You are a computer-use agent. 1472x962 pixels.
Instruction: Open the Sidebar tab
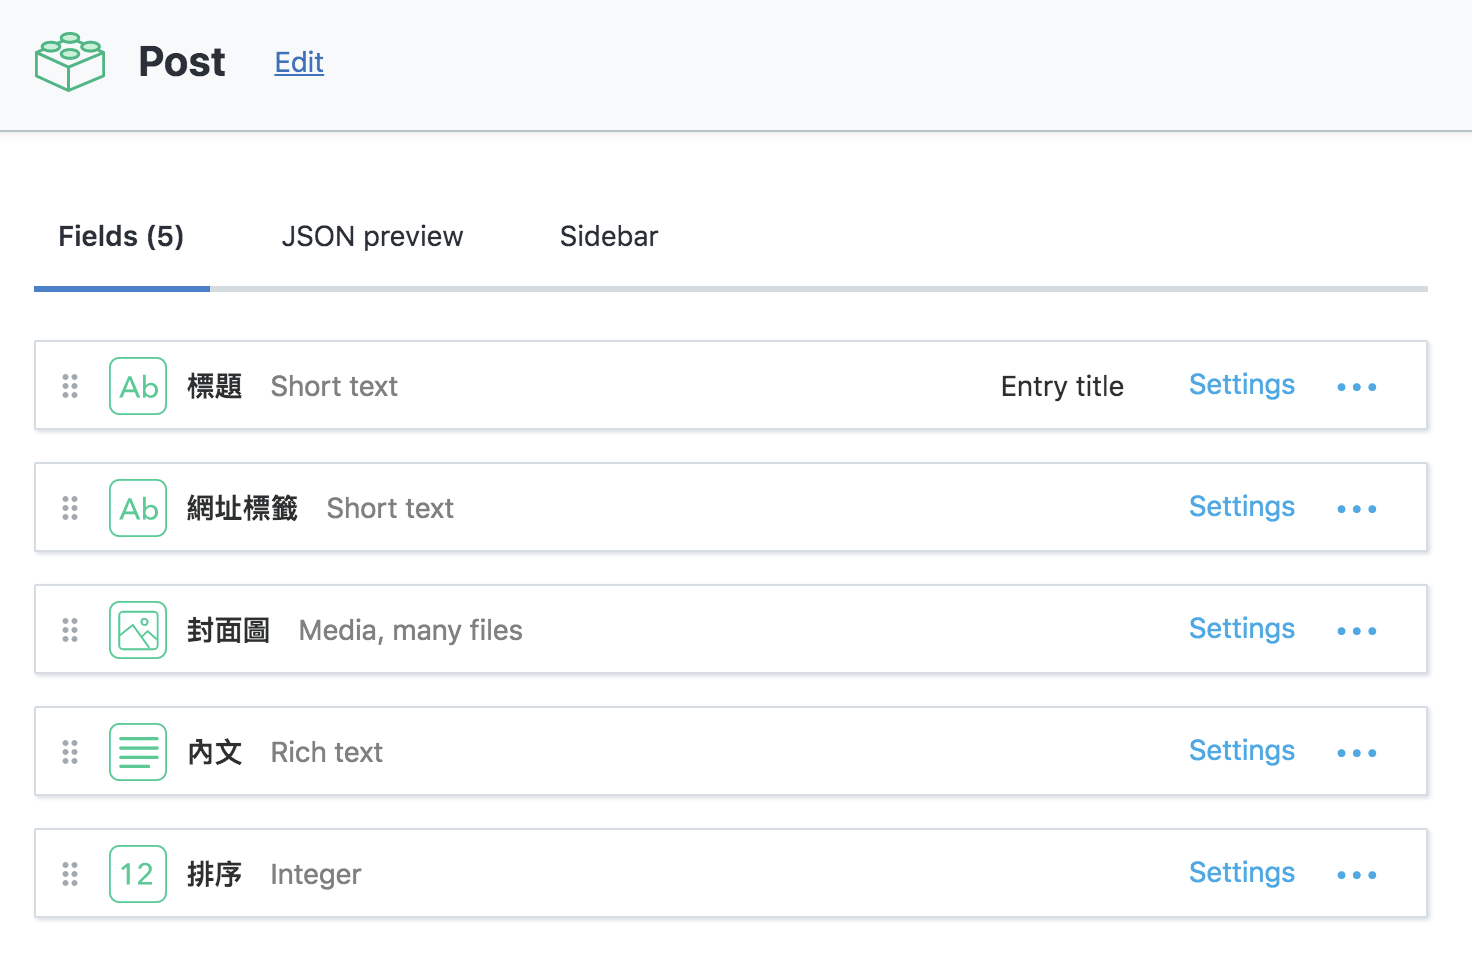click(608, 237)
